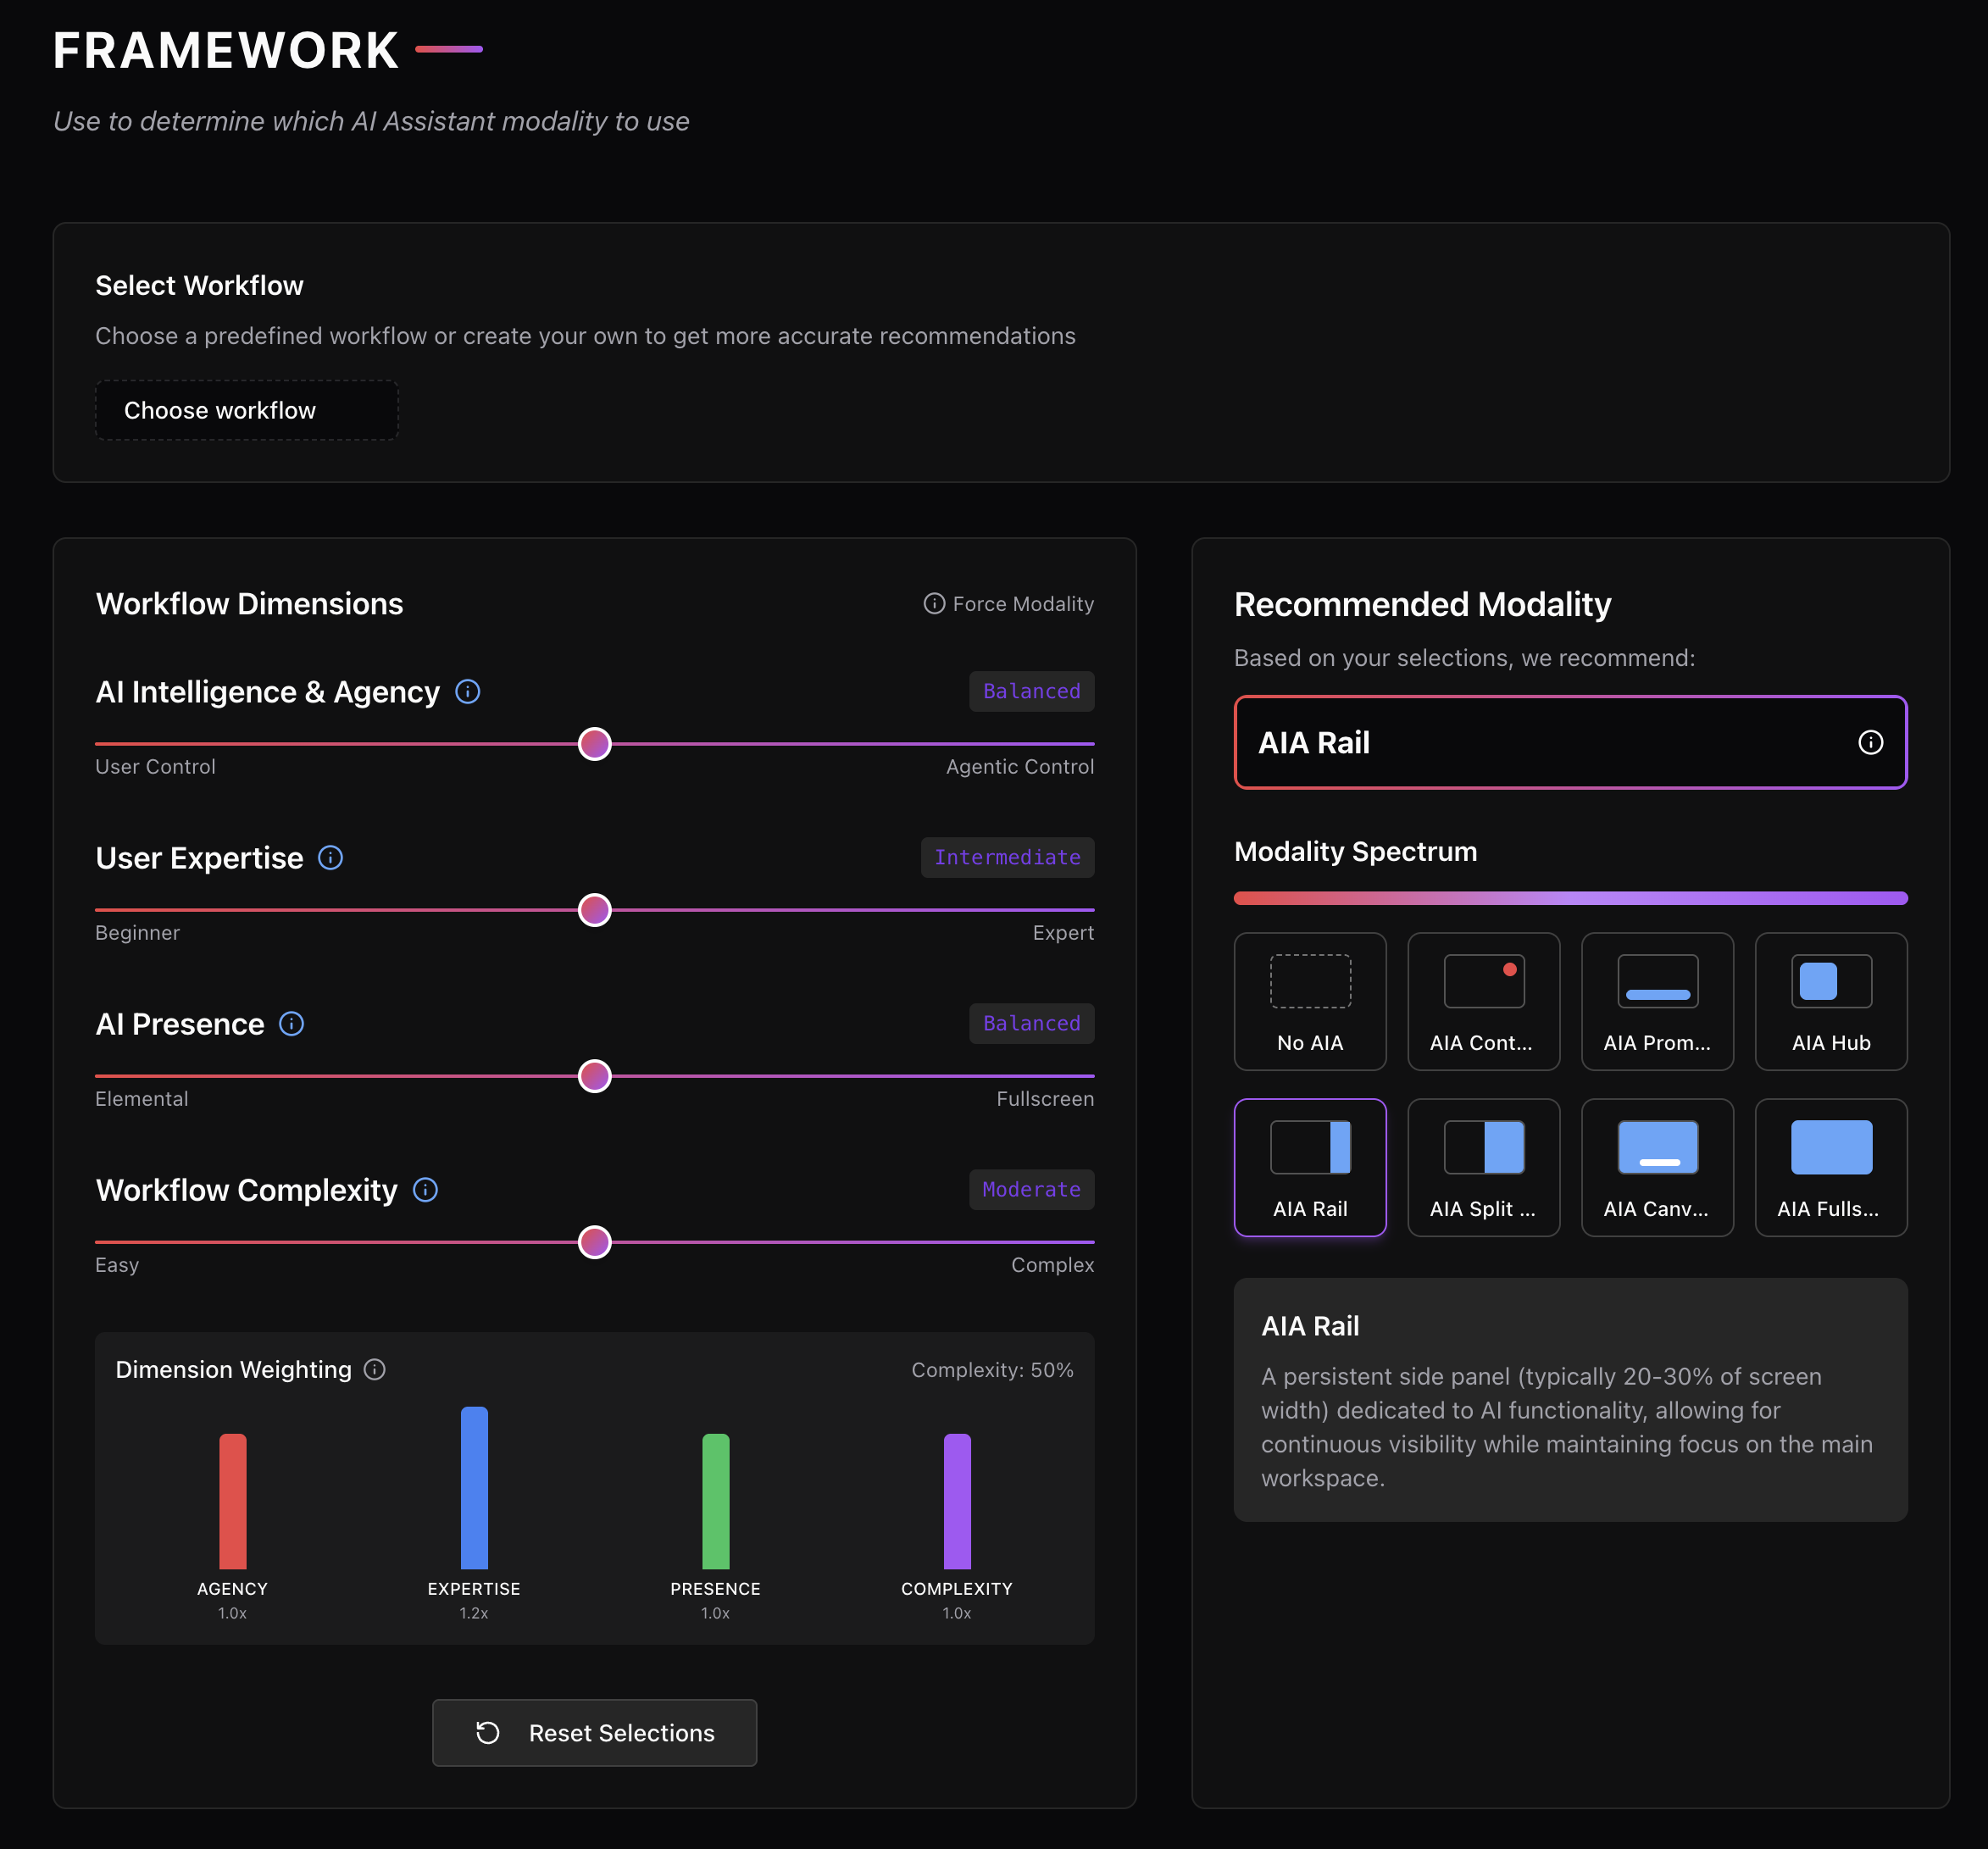Open the Choose workflow dropdown
The height and width of the screenshot is (1849, 1988).
pyautogui.click(x=246, y=410)
